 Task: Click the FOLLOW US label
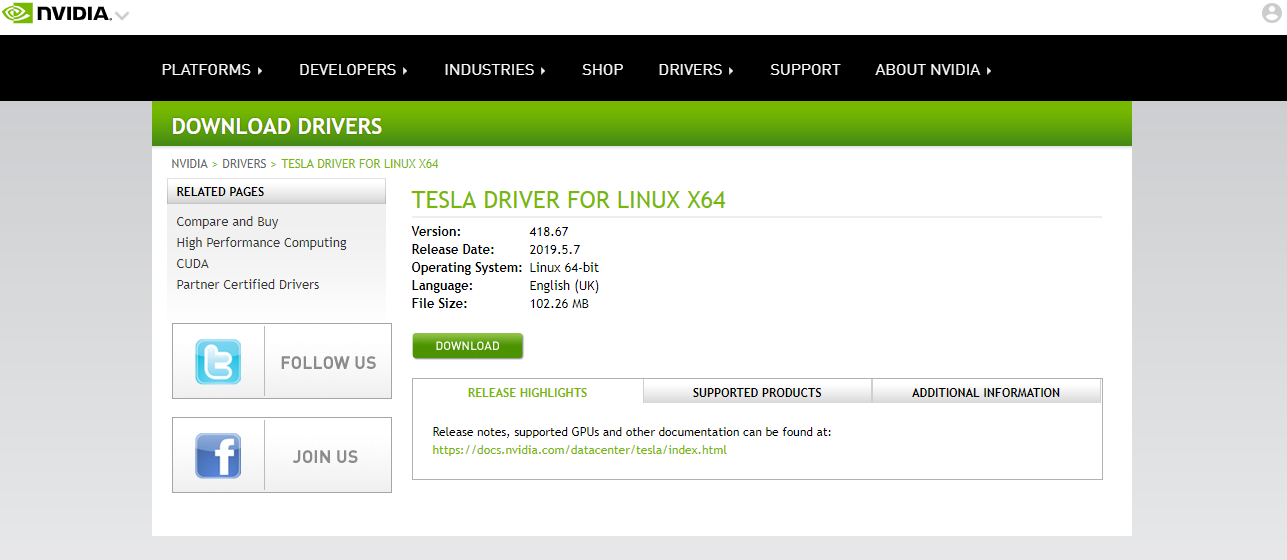(x=328, y=363)
